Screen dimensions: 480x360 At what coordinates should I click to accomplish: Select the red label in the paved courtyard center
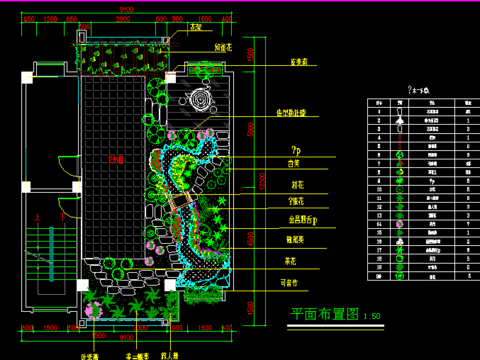pyautogui.click(x=116, y=160)
